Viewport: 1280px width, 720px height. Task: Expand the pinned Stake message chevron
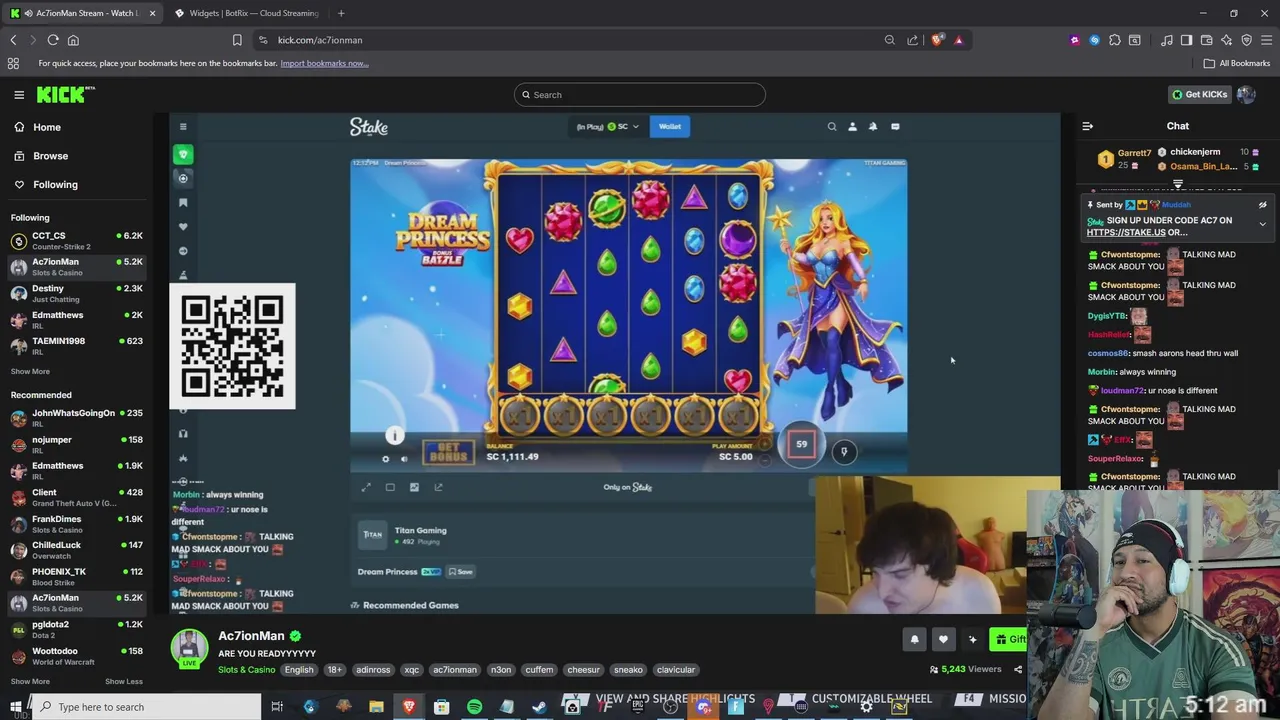[1262, 224]
